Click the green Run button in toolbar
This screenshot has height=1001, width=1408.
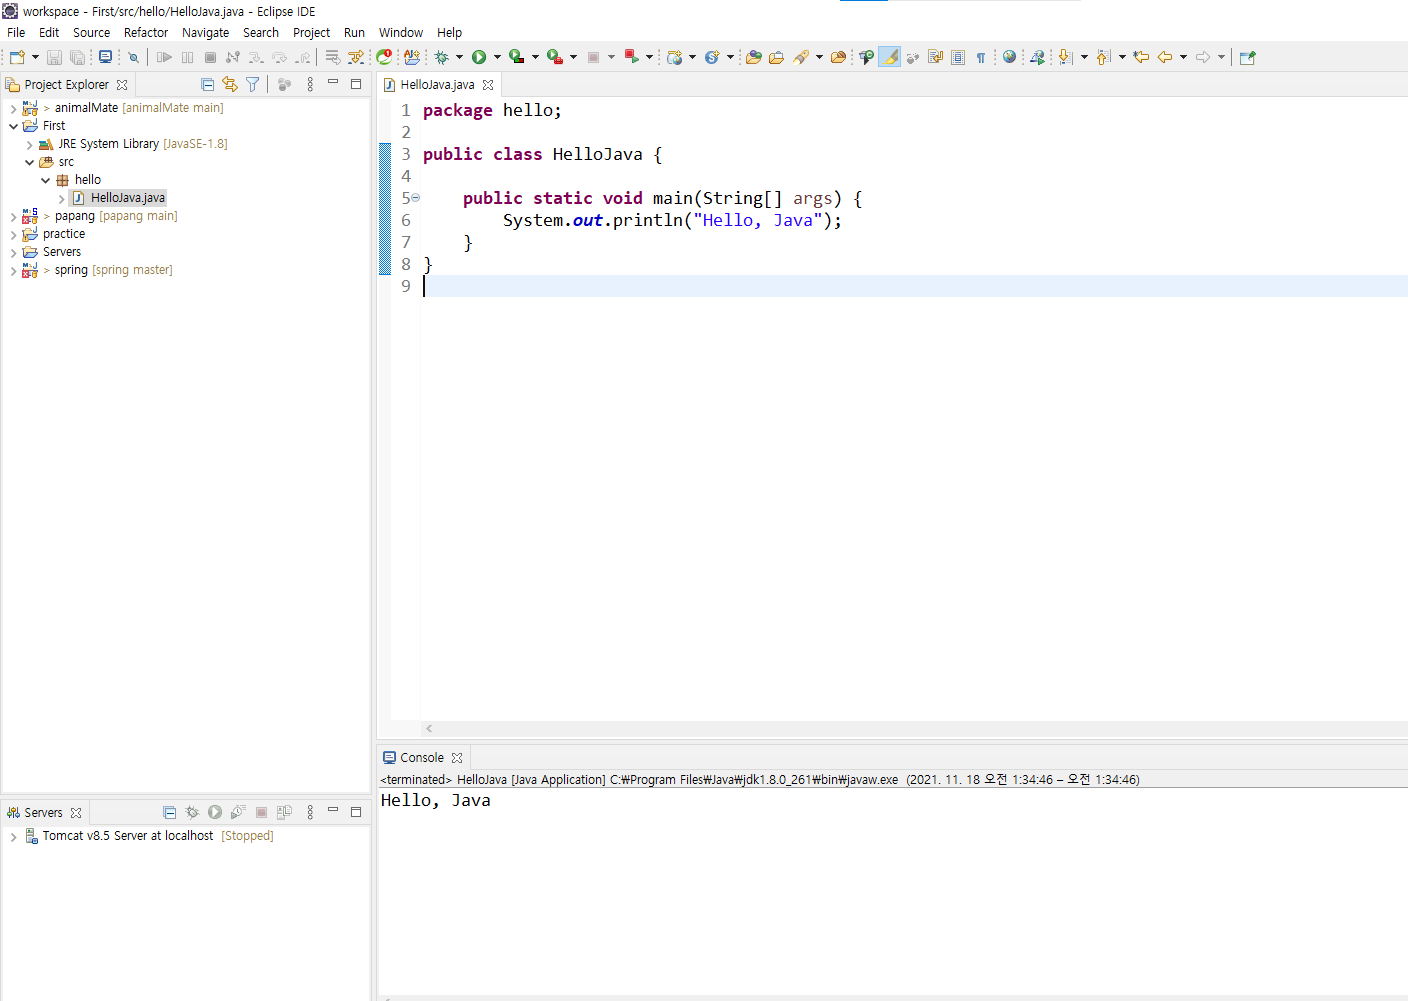pos(479,57)
